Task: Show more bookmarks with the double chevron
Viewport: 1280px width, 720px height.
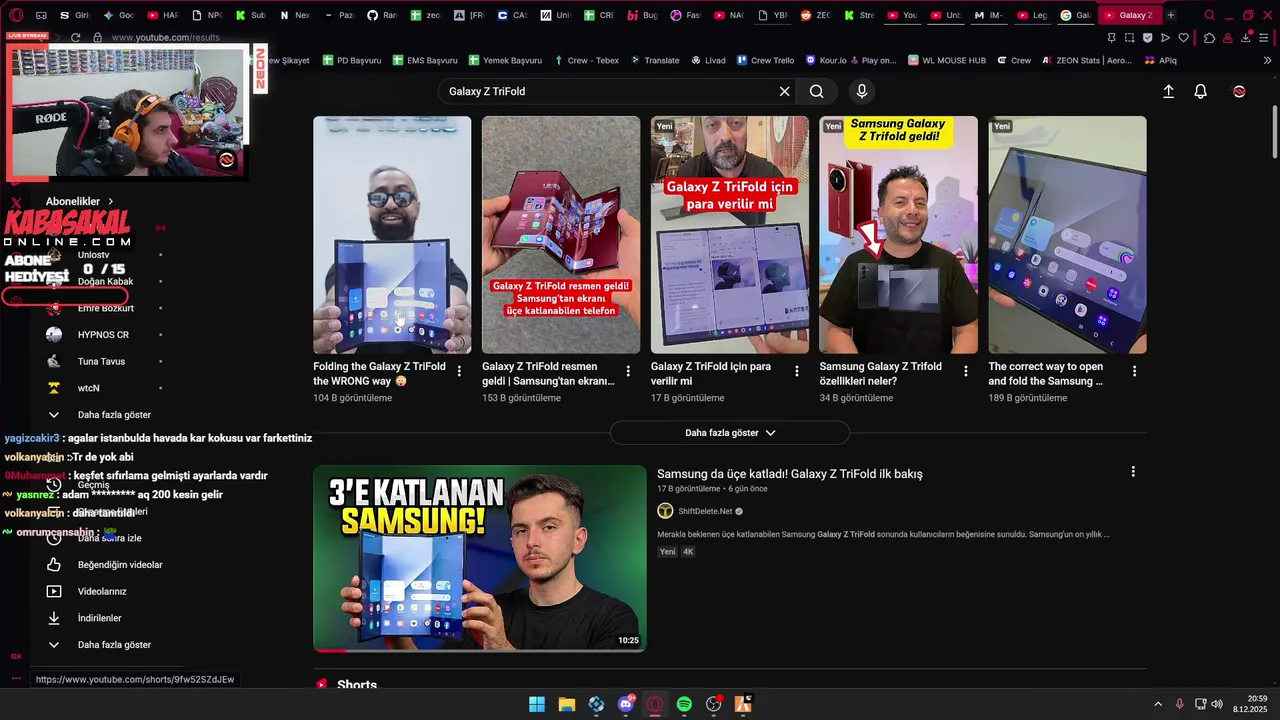Action: [1268, 60]
